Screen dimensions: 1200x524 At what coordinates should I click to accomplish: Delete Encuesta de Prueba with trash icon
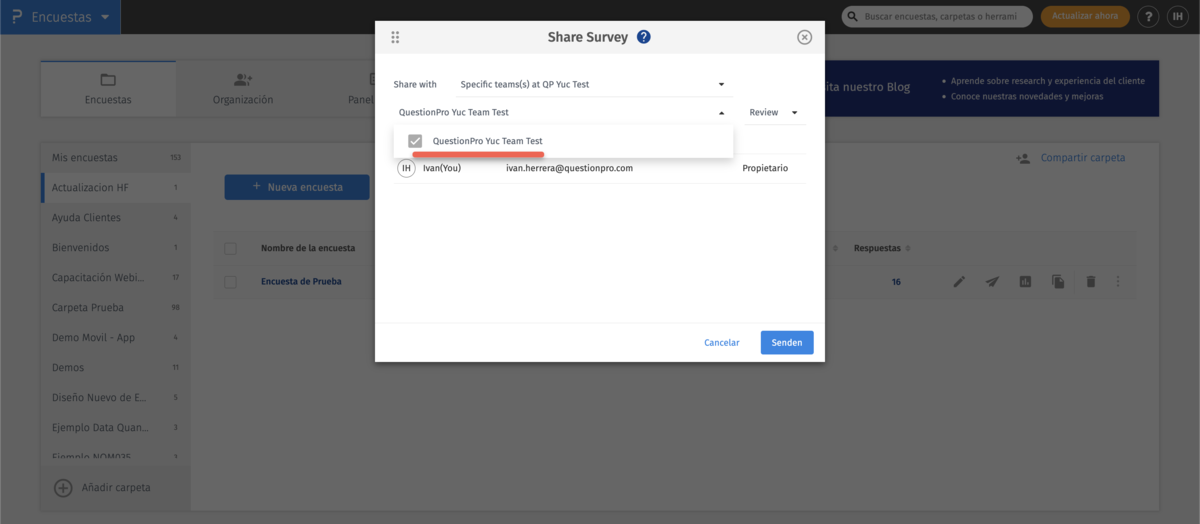(x=1091, y=282)
